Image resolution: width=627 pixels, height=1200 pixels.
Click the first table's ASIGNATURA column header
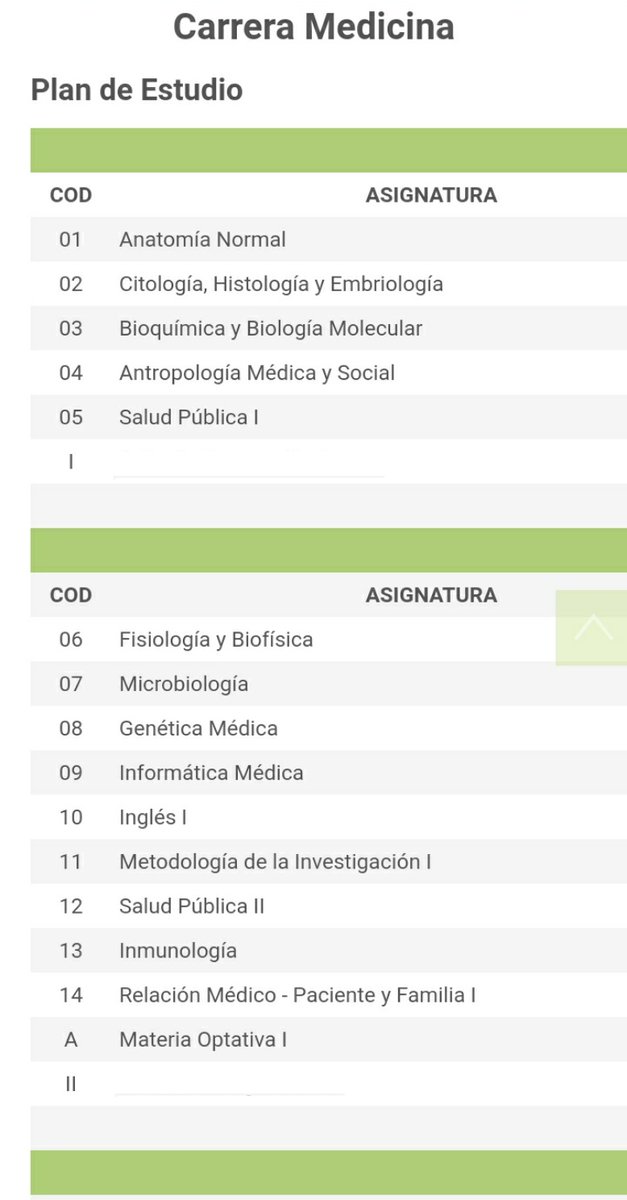(431, 195)
